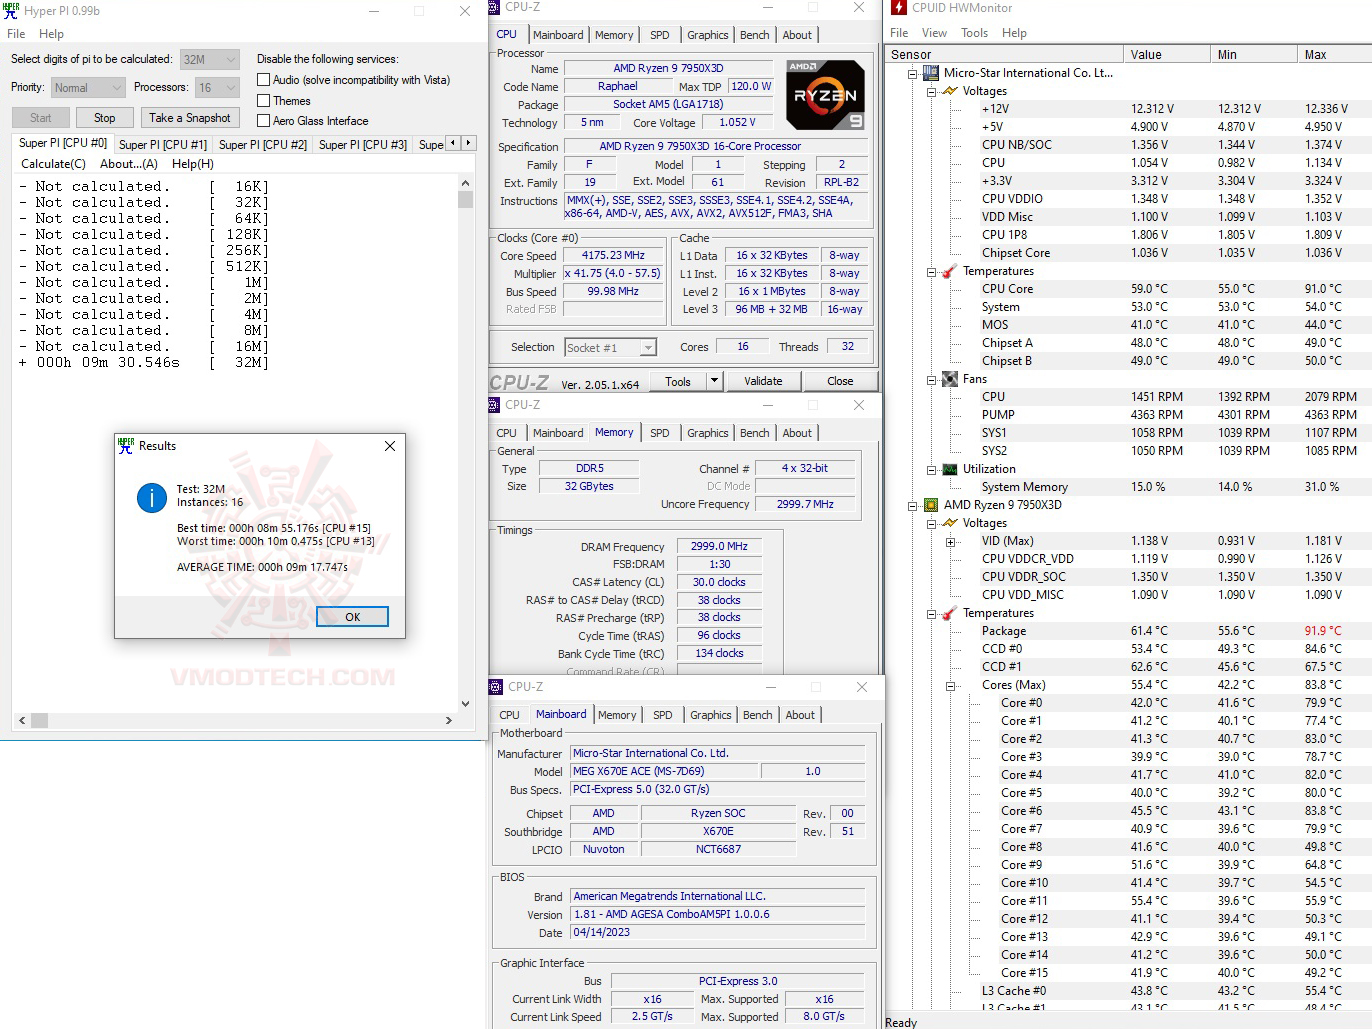Image resolution: width=1372 pixels, height=1029 pixels.
Task: Select the System Memory utilization row
Action: (1128, 487)
